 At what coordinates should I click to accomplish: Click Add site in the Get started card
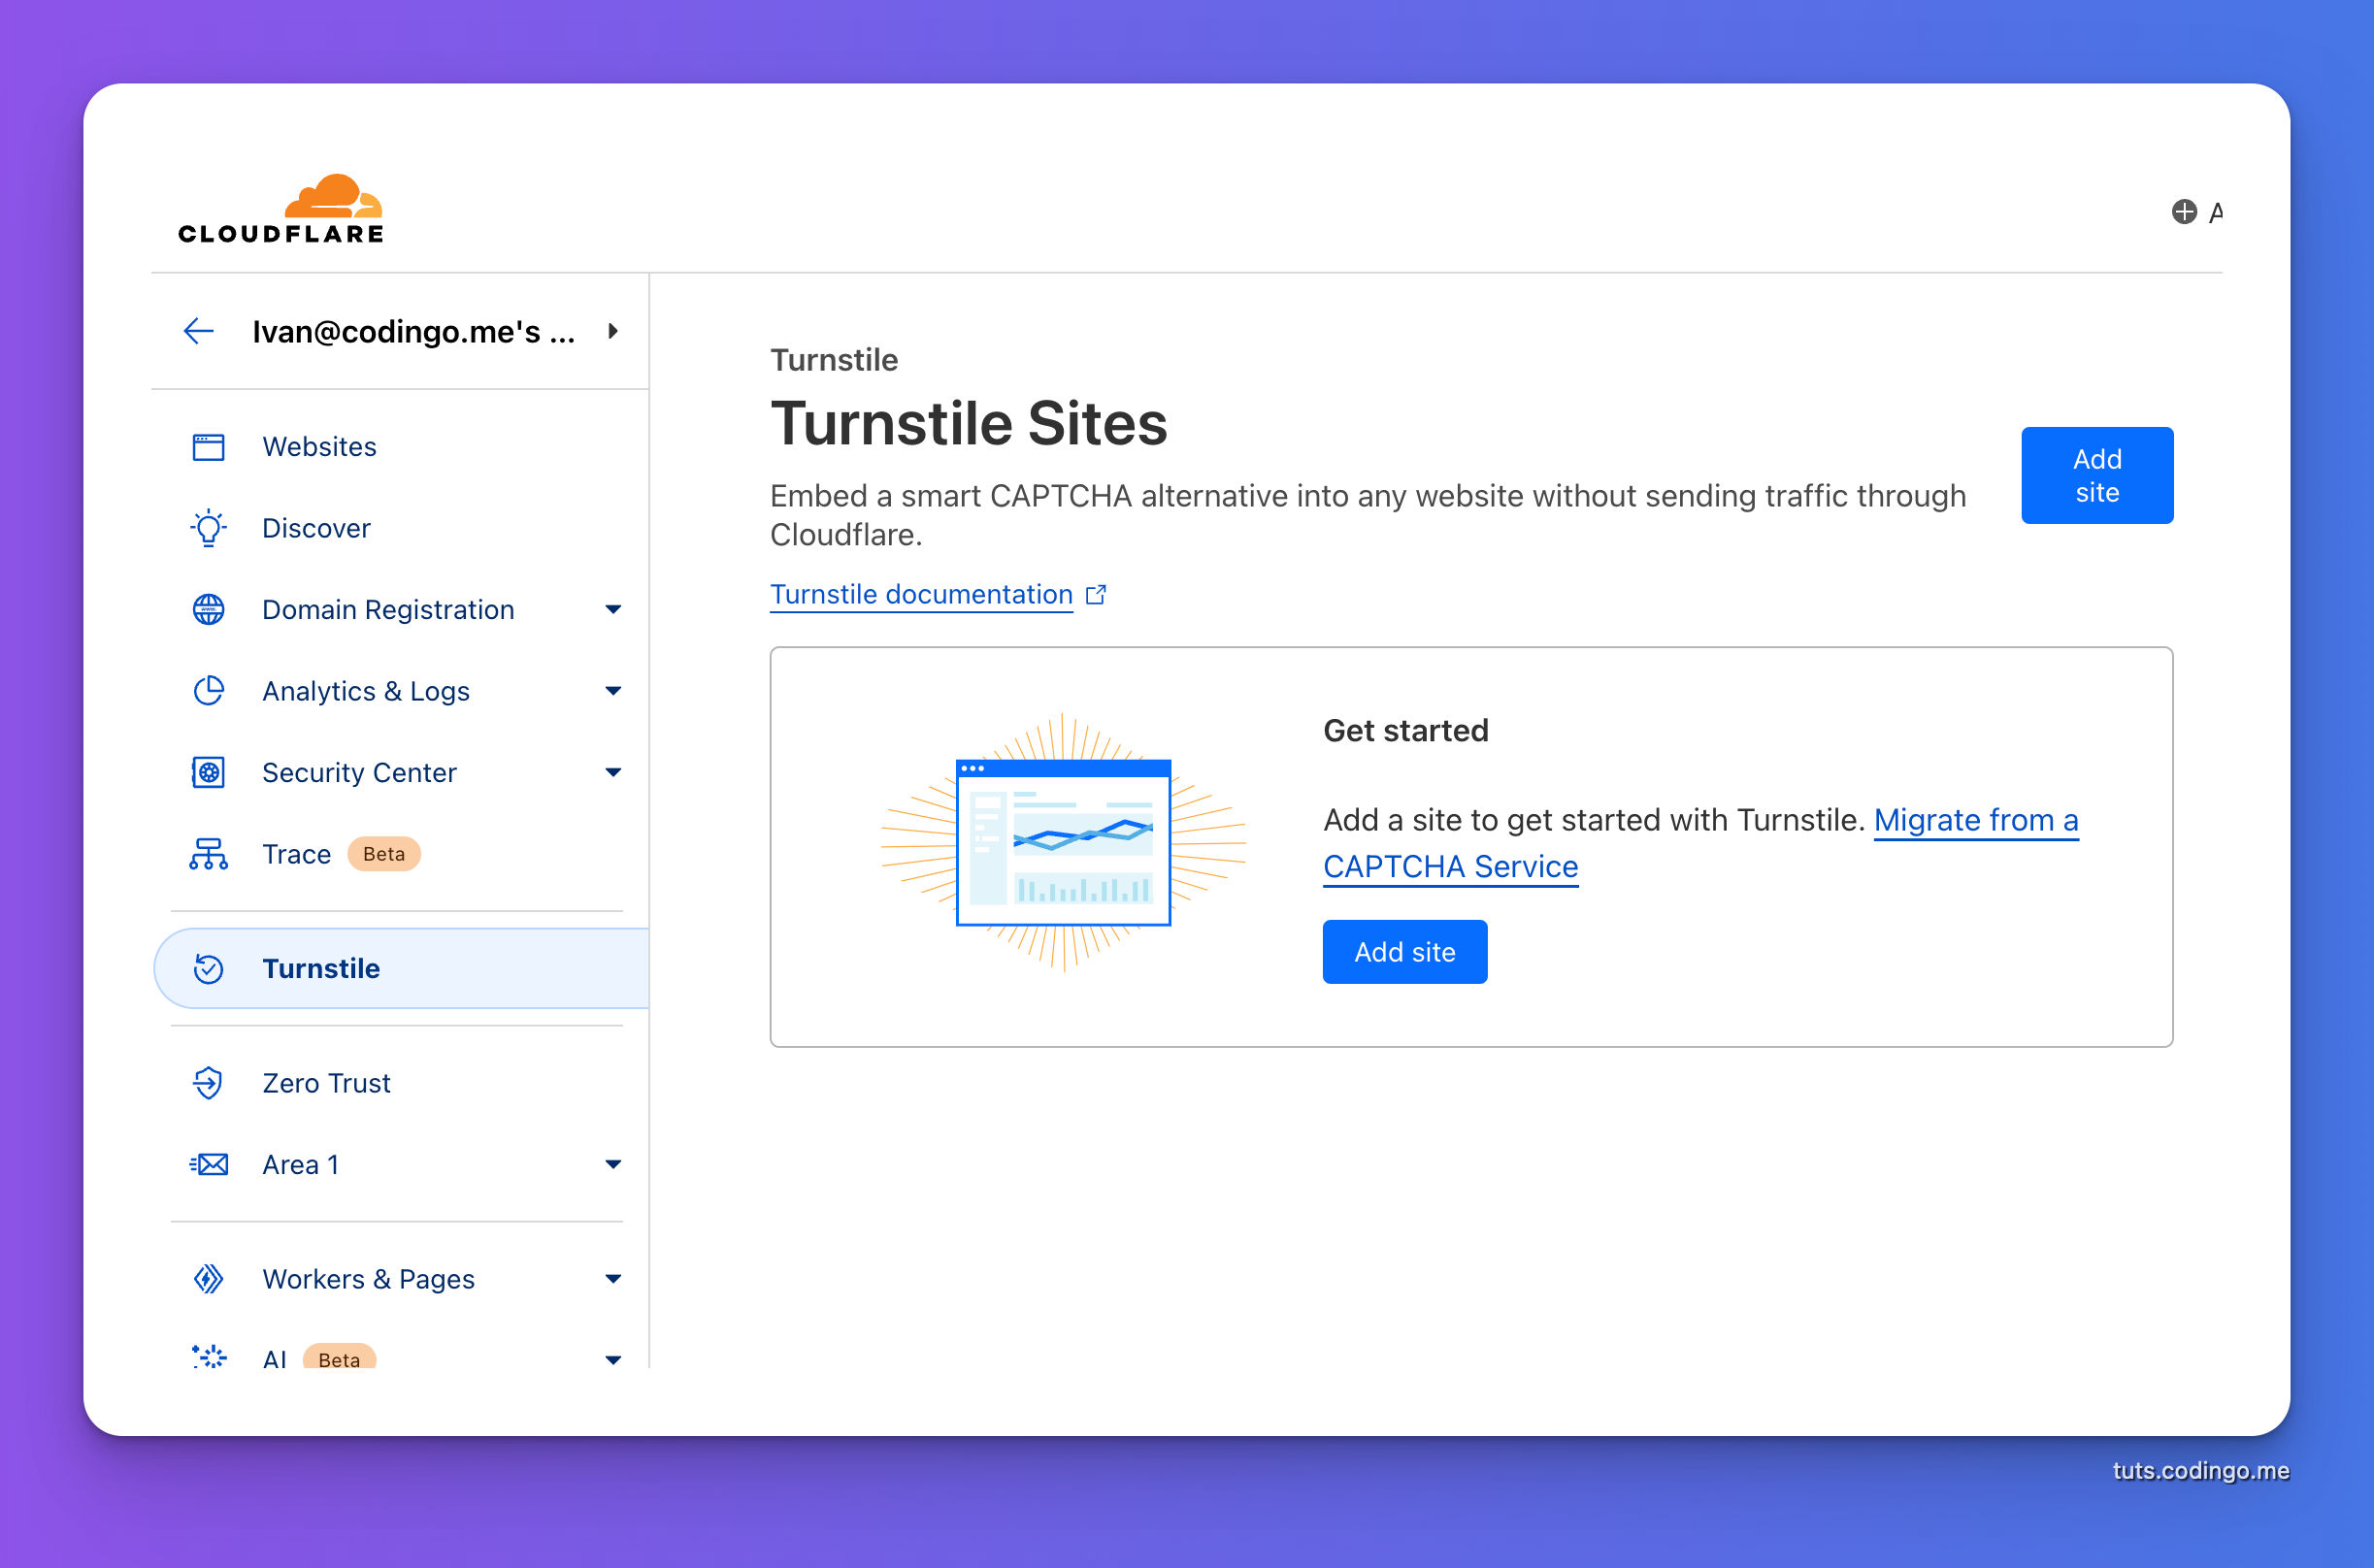point(1405,953)
